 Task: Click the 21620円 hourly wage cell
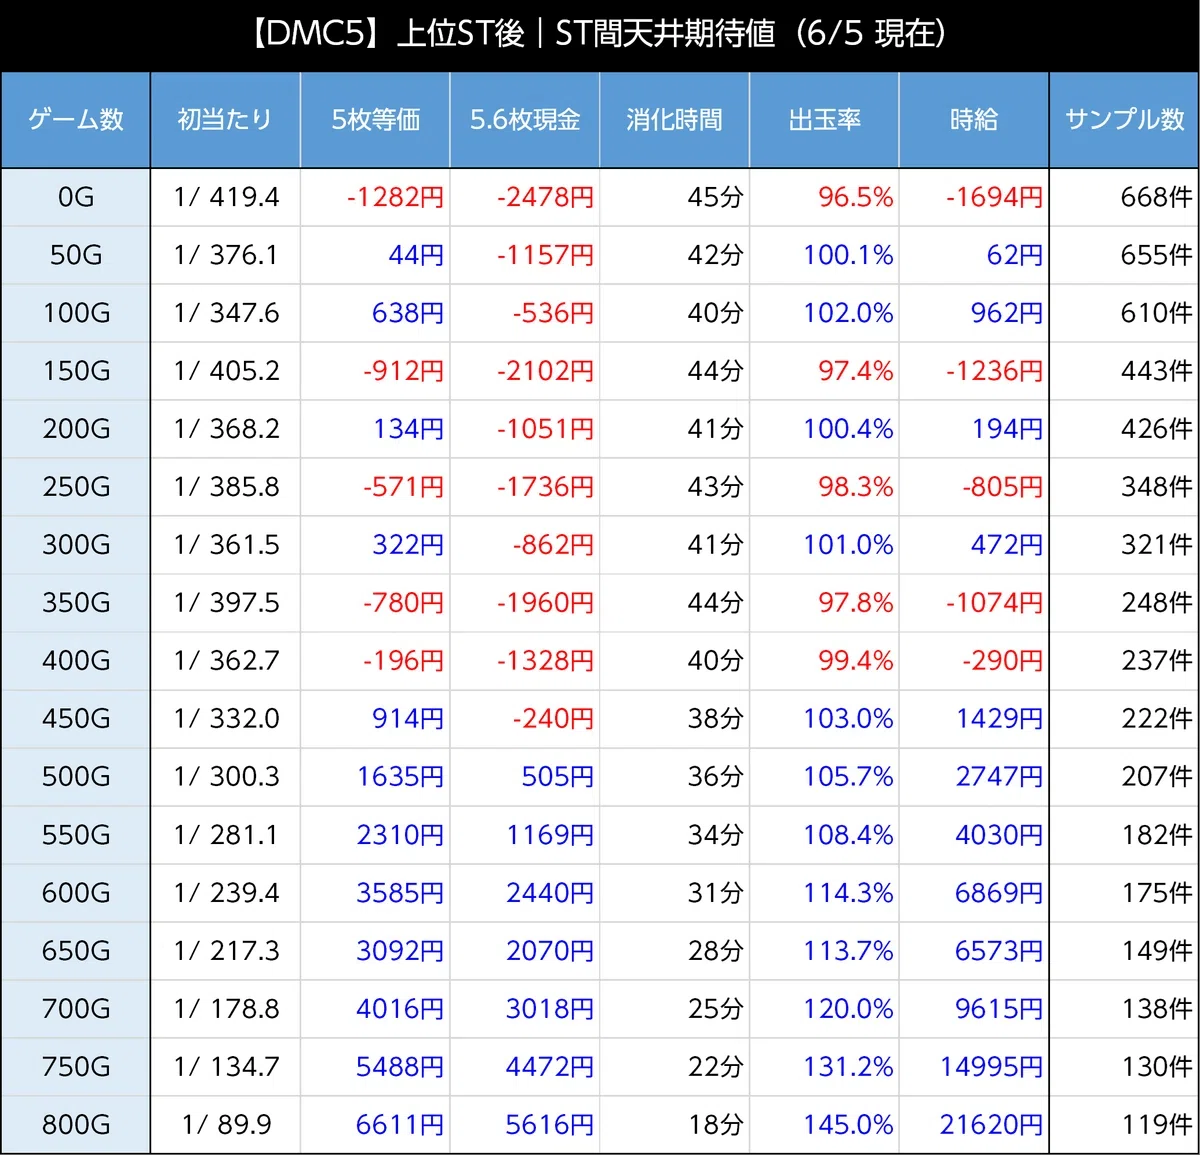[974, 1125]
